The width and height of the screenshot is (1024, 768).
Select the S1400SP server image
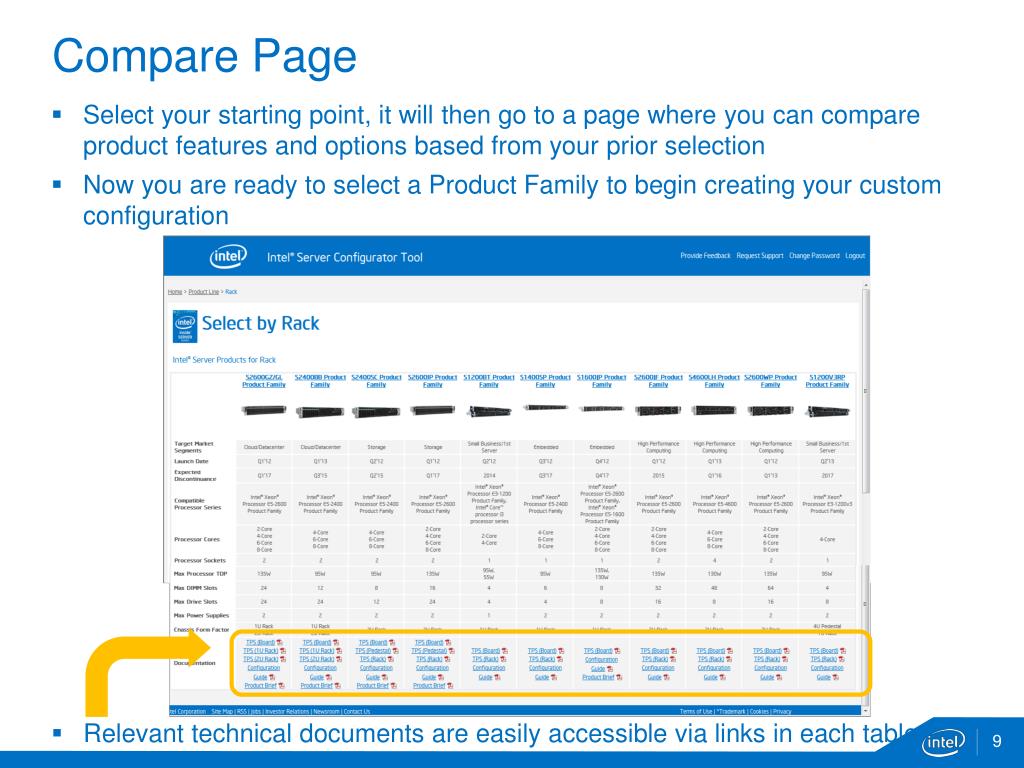545,408
